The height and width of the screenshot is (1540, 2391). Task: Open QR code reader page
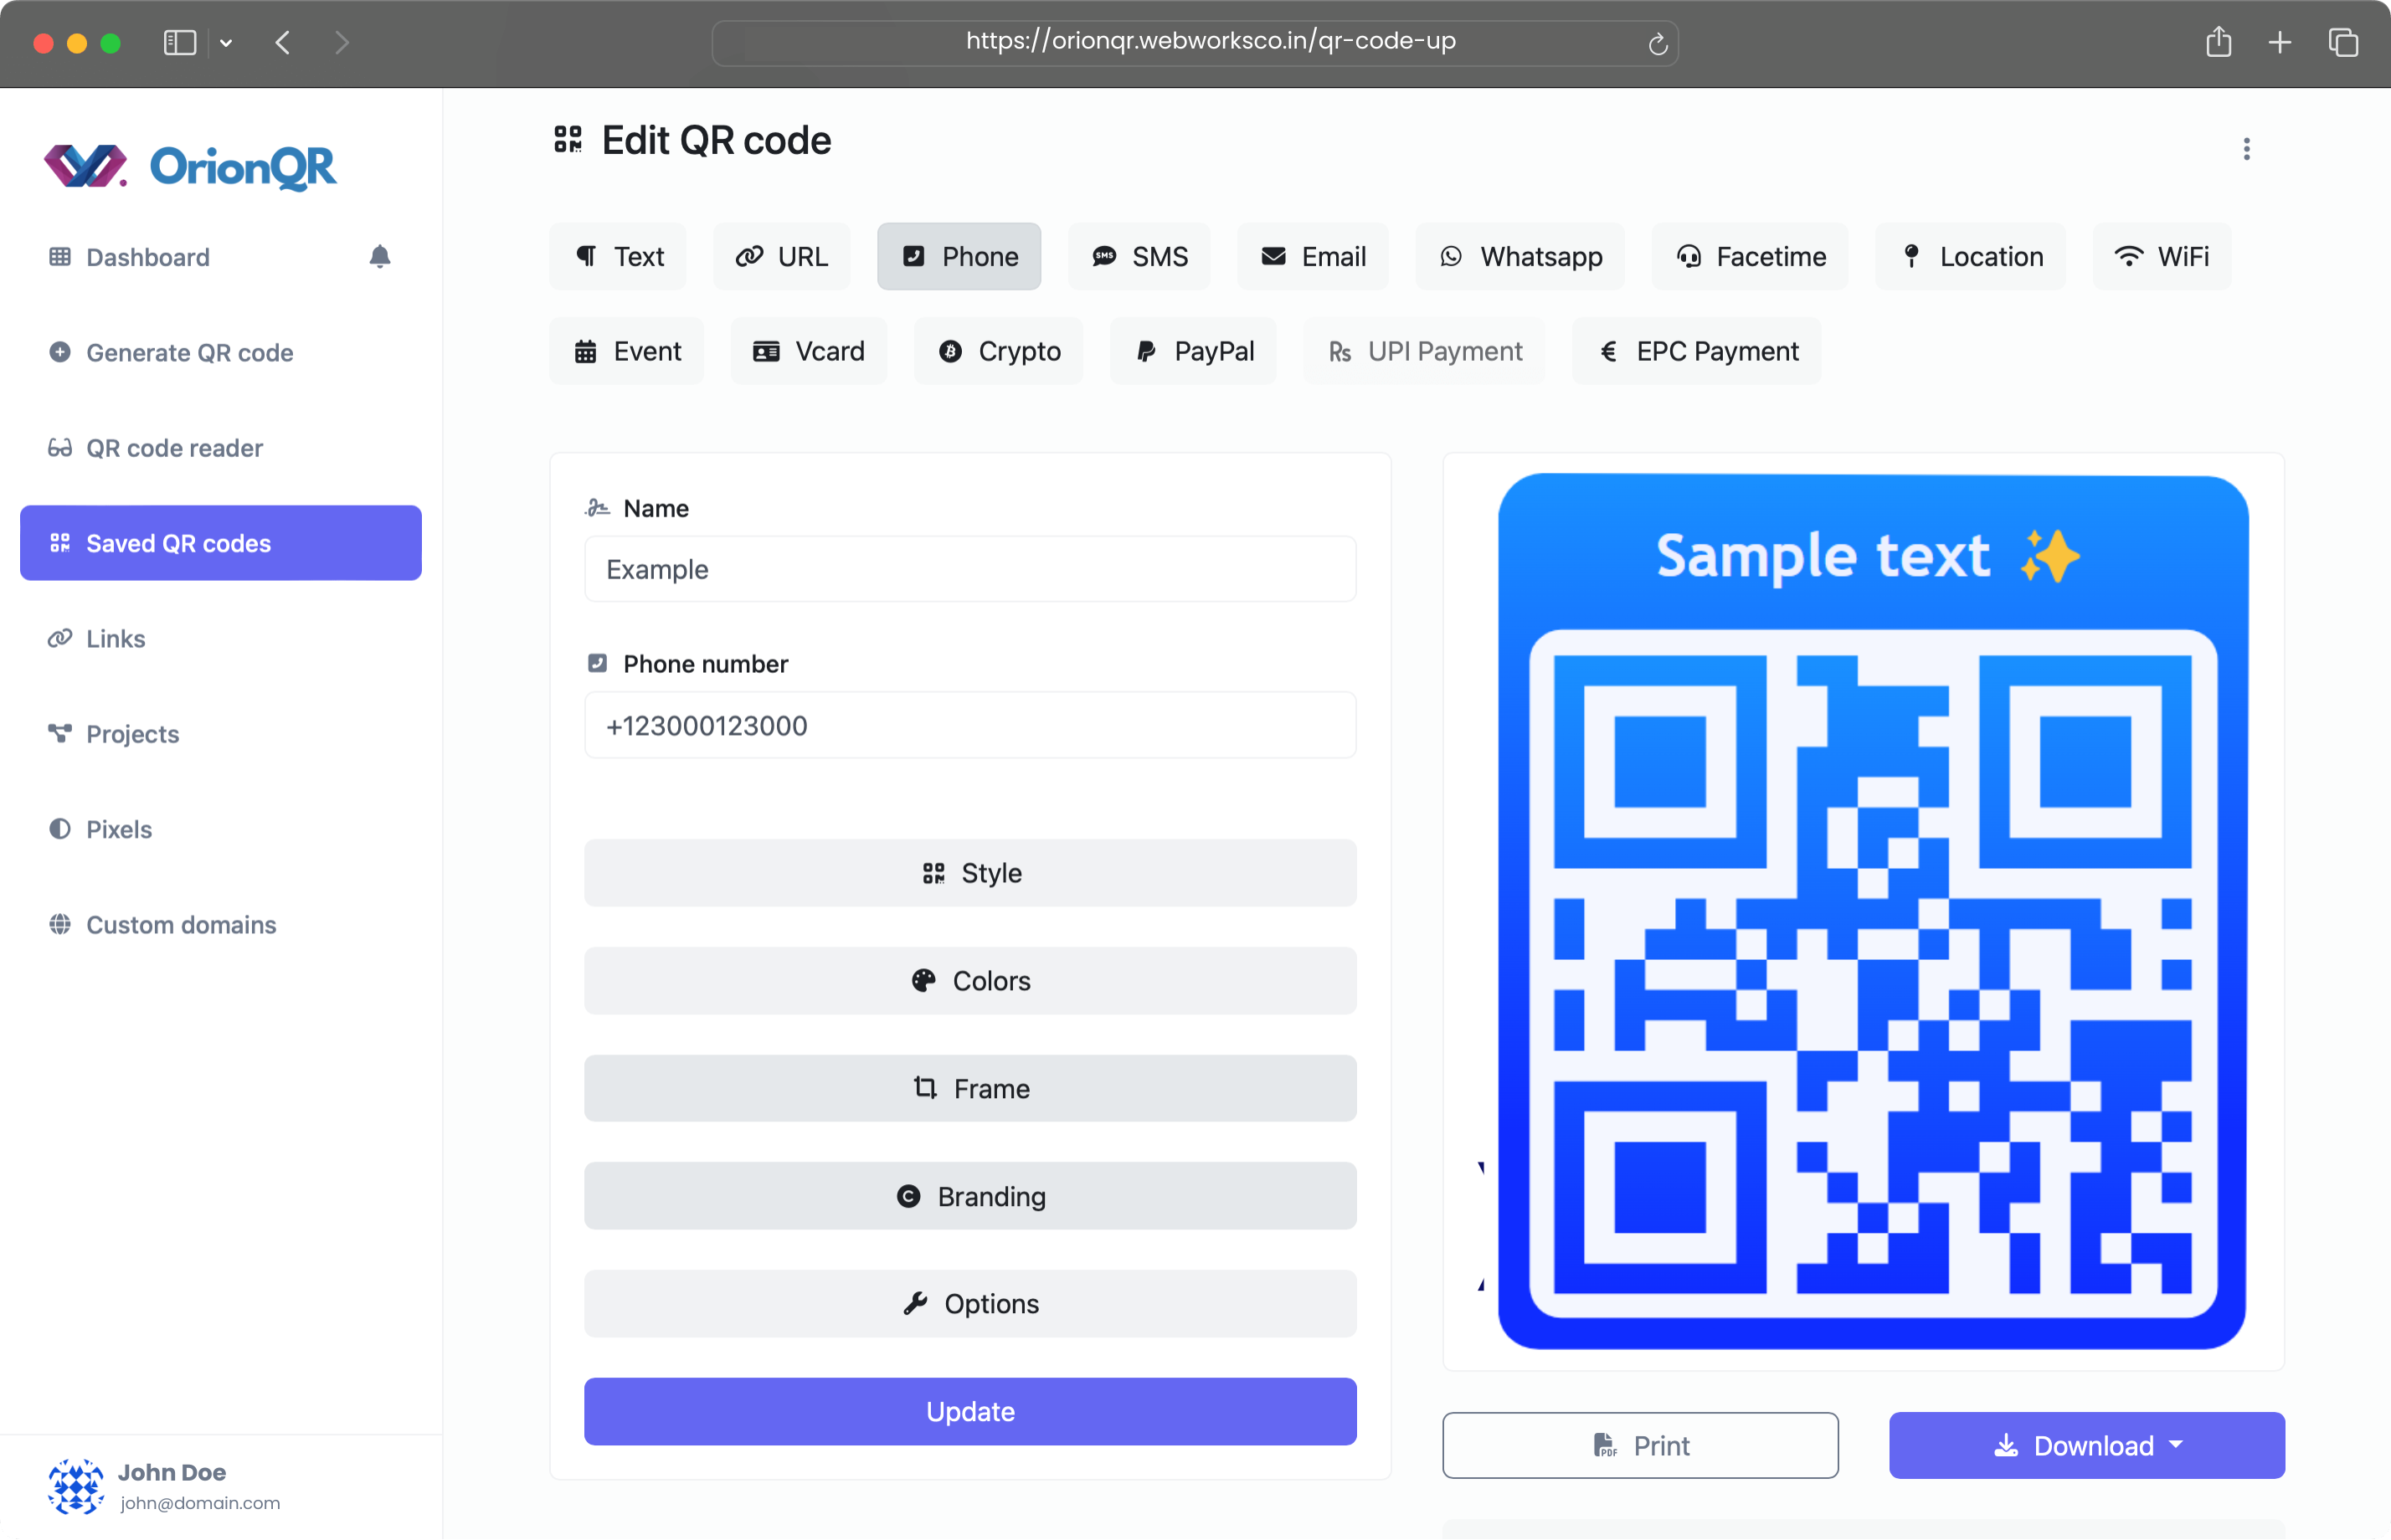155,448
